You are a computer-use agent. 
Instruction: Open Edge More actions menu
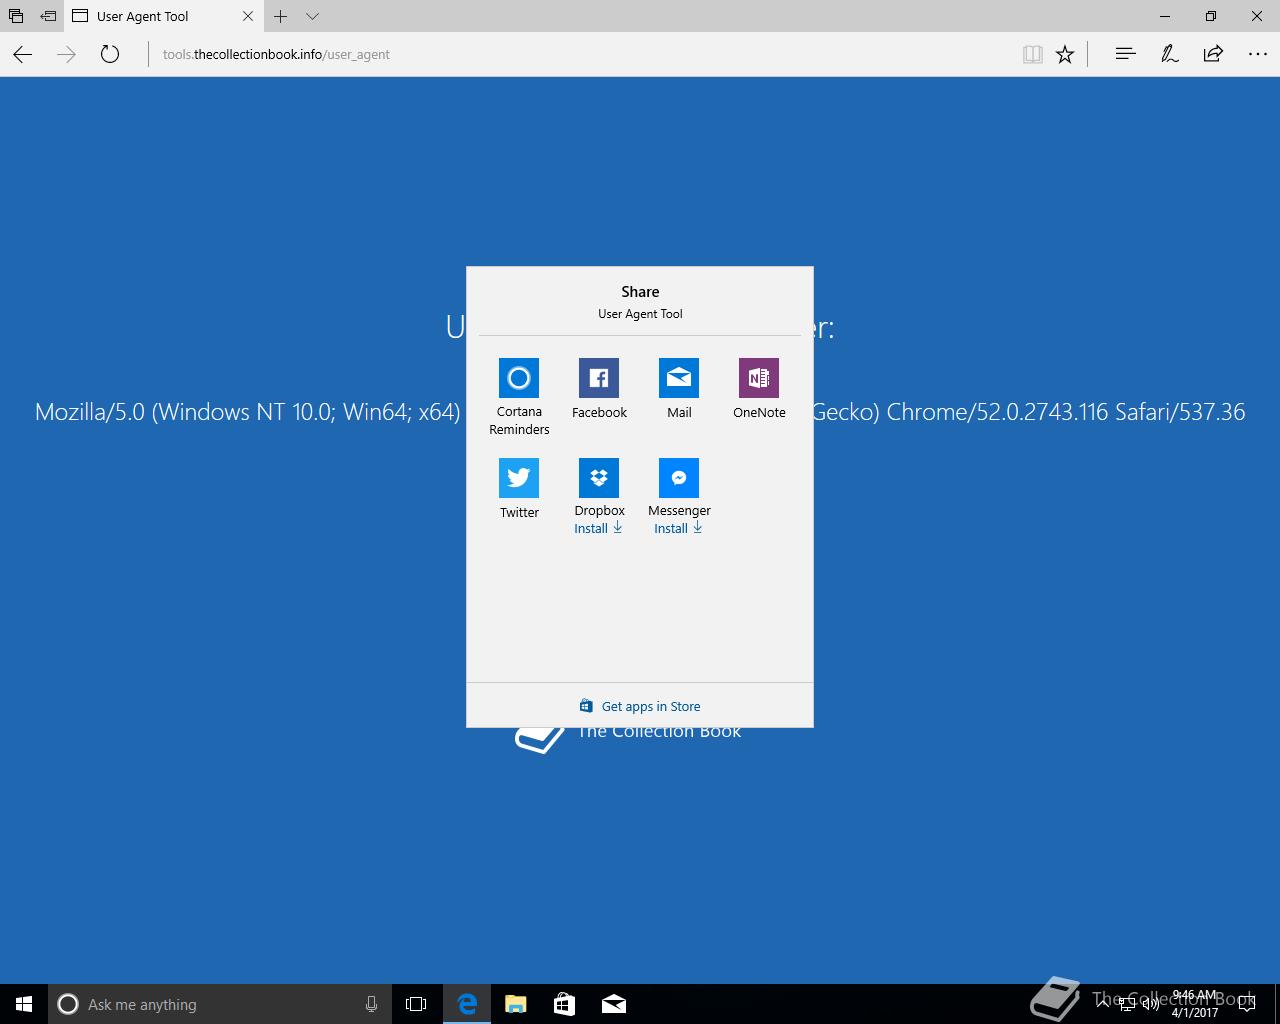[x=1258, y=54]
